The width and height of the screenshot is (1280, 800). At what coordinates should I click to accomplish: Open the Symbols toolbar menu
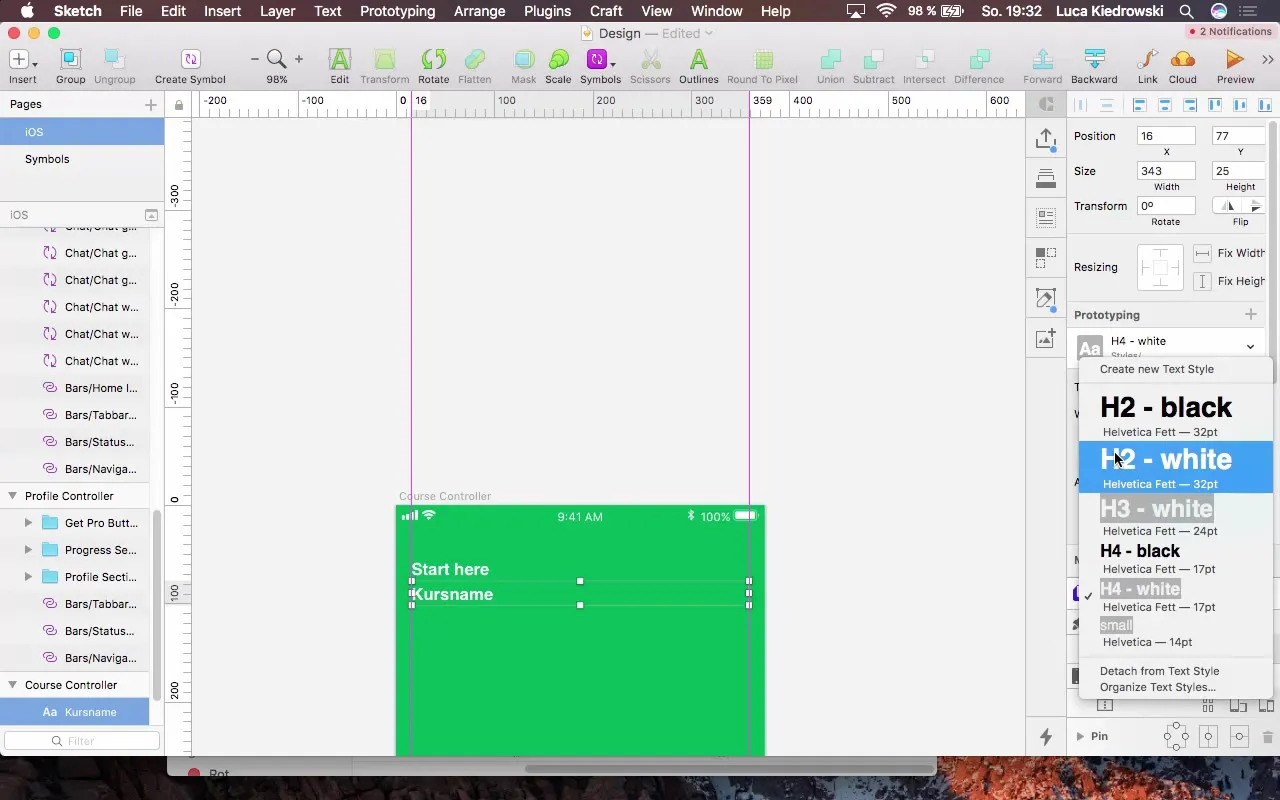pos(600,66)
